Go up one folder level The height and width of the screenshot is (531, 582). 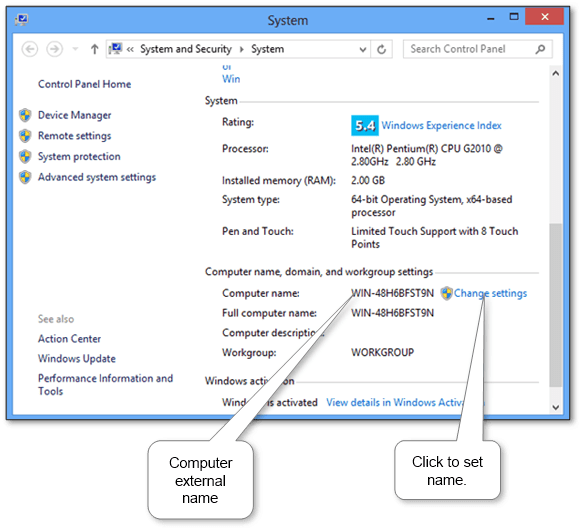point(94,49)
